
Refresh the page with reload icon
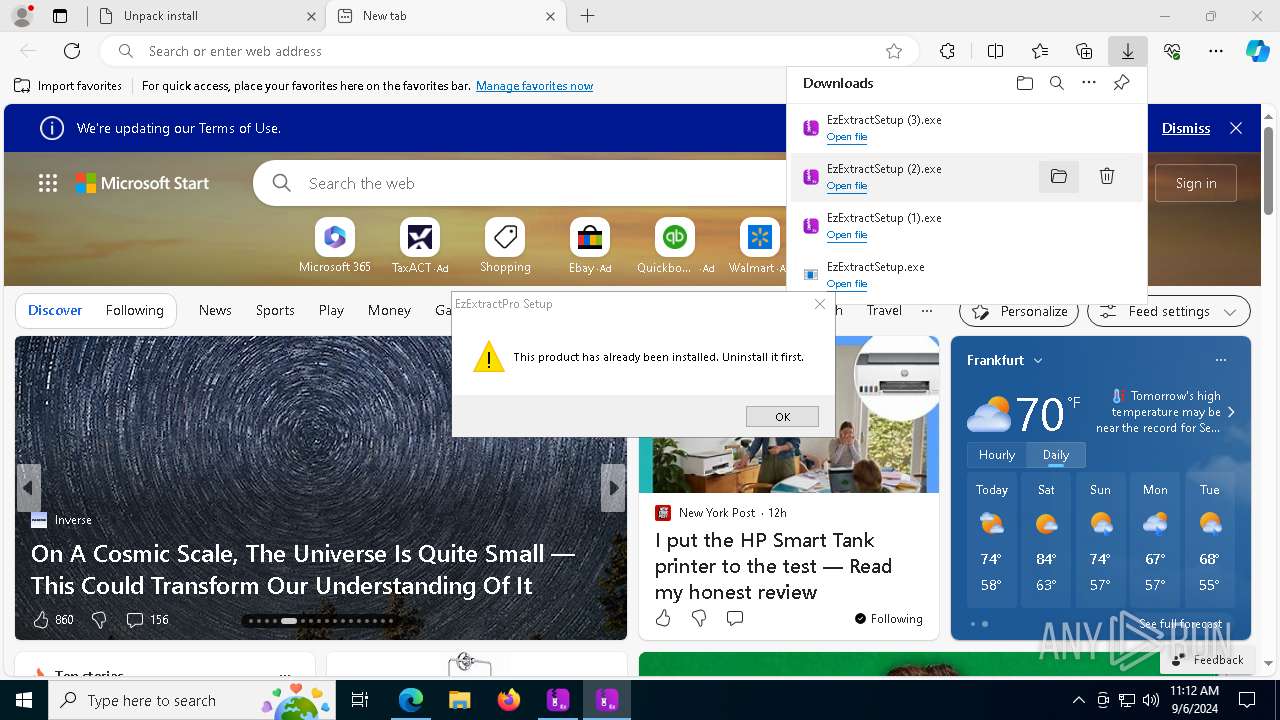tap(72, 51)
